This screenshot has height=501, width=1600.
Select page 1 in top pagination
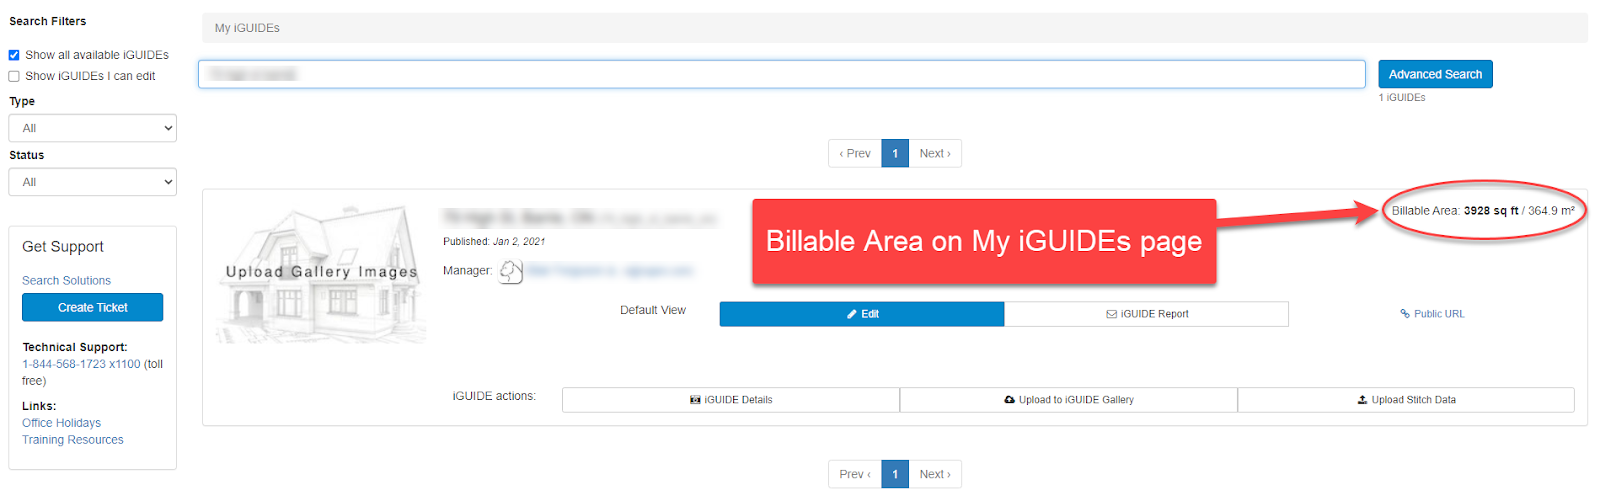(895, 154)
